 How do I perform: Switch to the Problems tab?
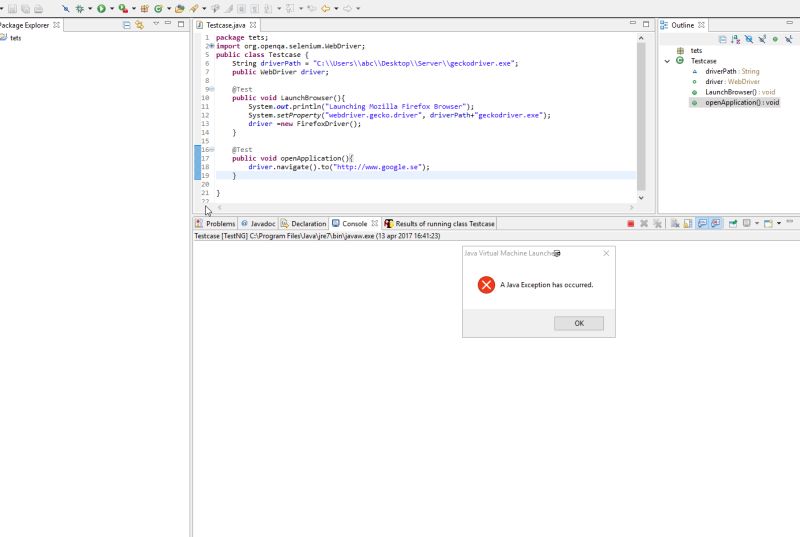tap(215, 224)
